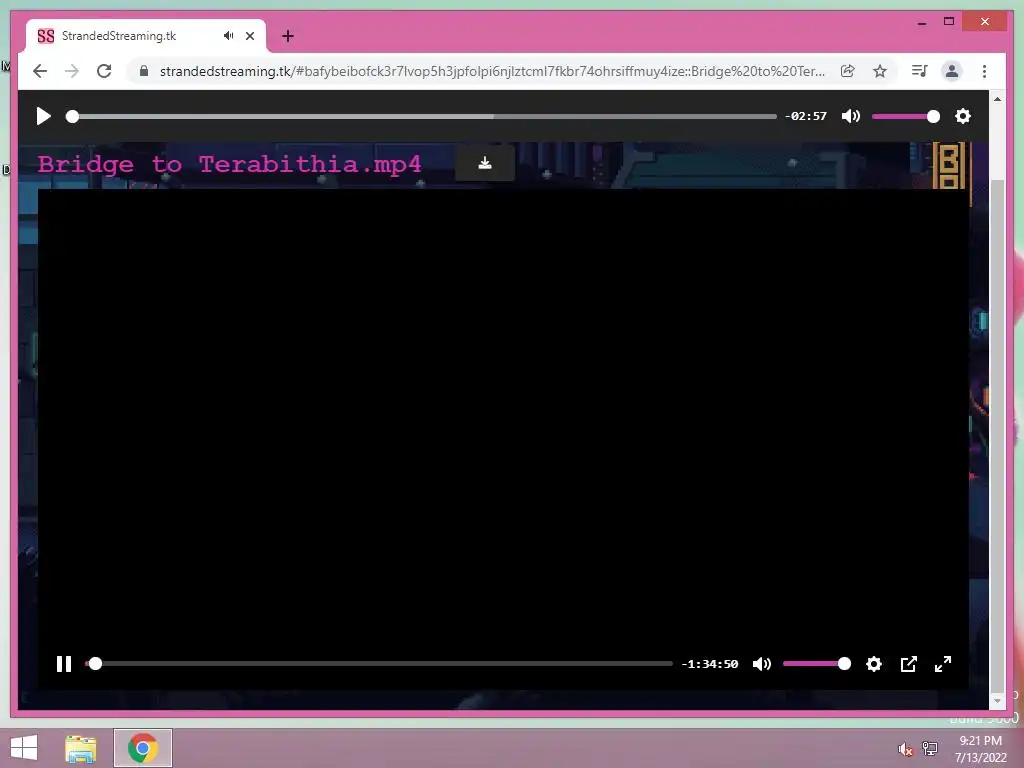The height and width of the screenshot is (768, 1024).
Task: Click the page scrollbar down arrow
Action: [x=997, y=701]
